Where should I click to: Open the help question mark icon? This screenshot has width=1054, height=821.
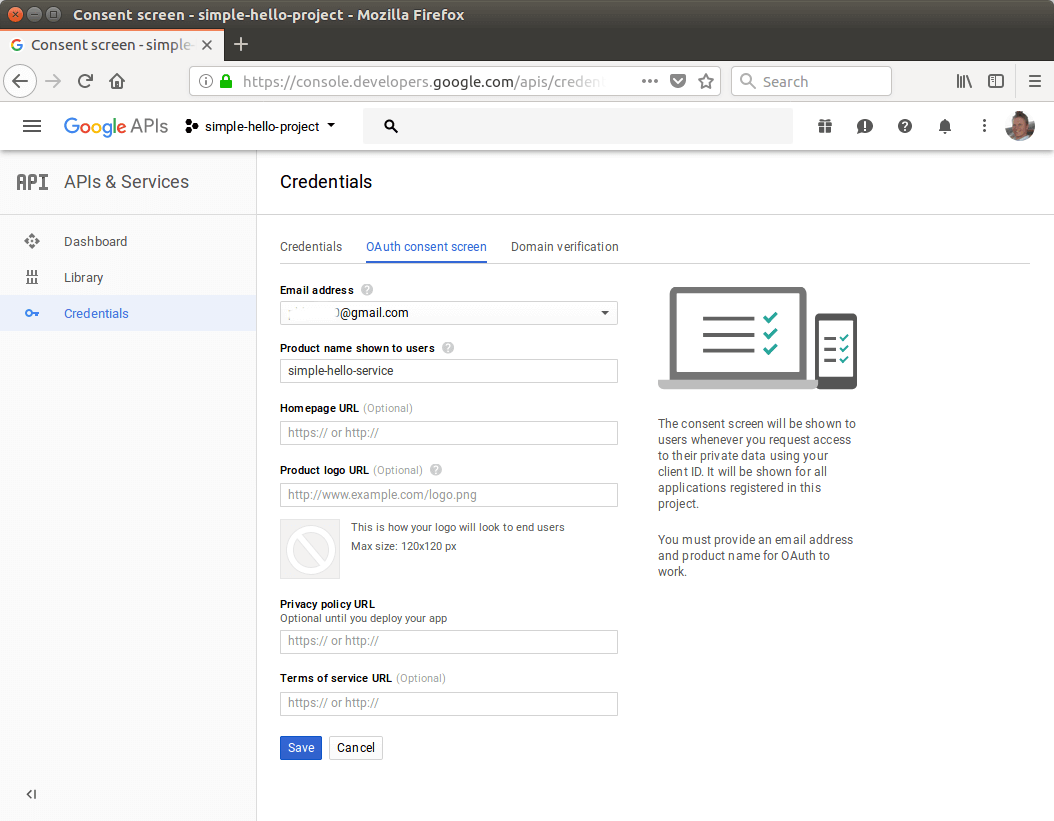pos(904,126)
